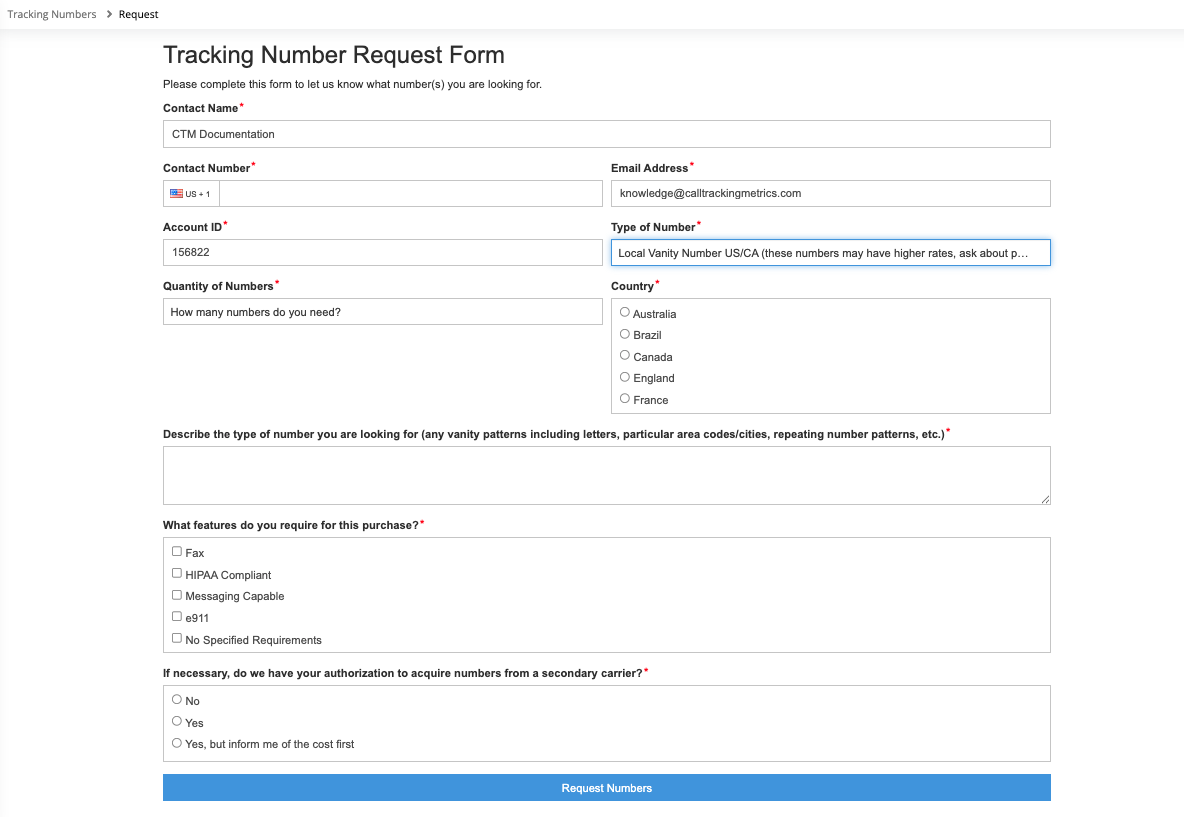Click the Request Numbers button

coord(606,788)
